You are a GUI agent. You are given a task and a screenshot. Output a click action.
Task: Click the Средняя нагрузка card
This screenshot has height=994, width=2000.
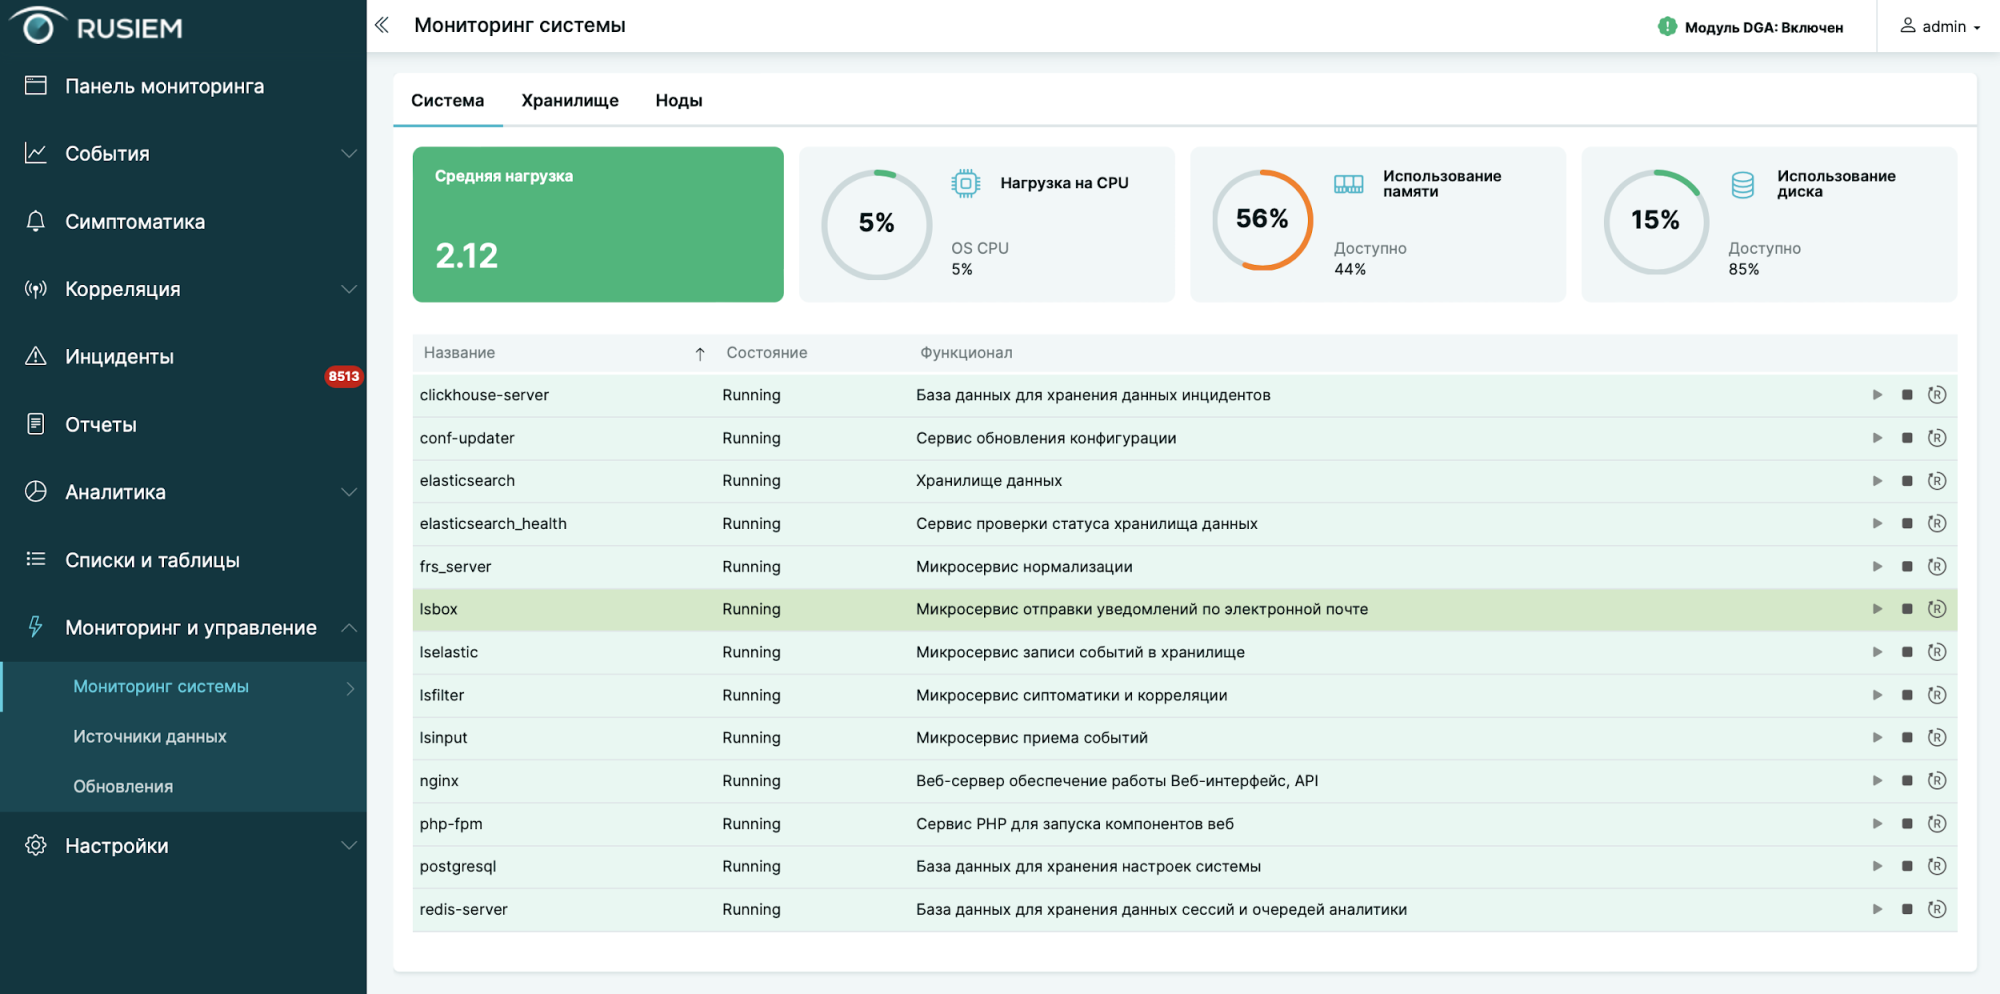(x=598, y=224)
